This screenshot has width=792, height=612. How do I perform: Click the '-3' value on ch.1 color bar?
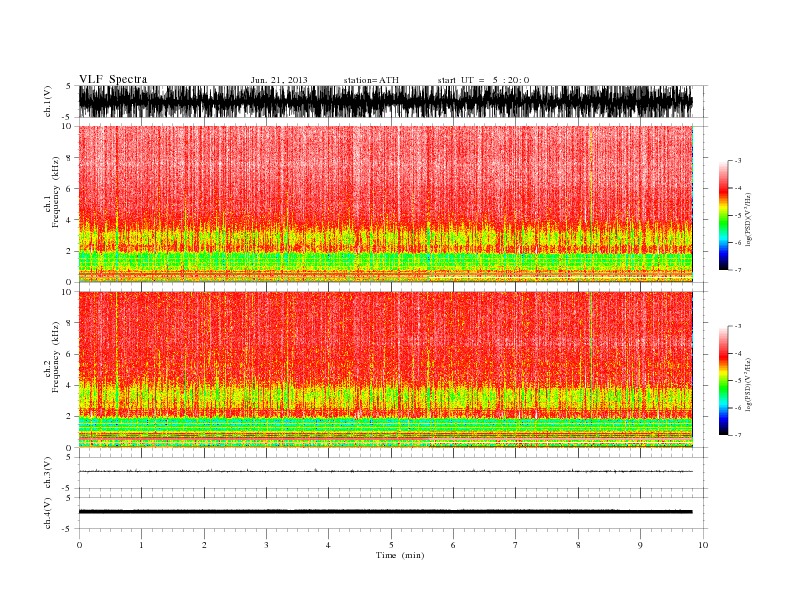tap(737, 161)
